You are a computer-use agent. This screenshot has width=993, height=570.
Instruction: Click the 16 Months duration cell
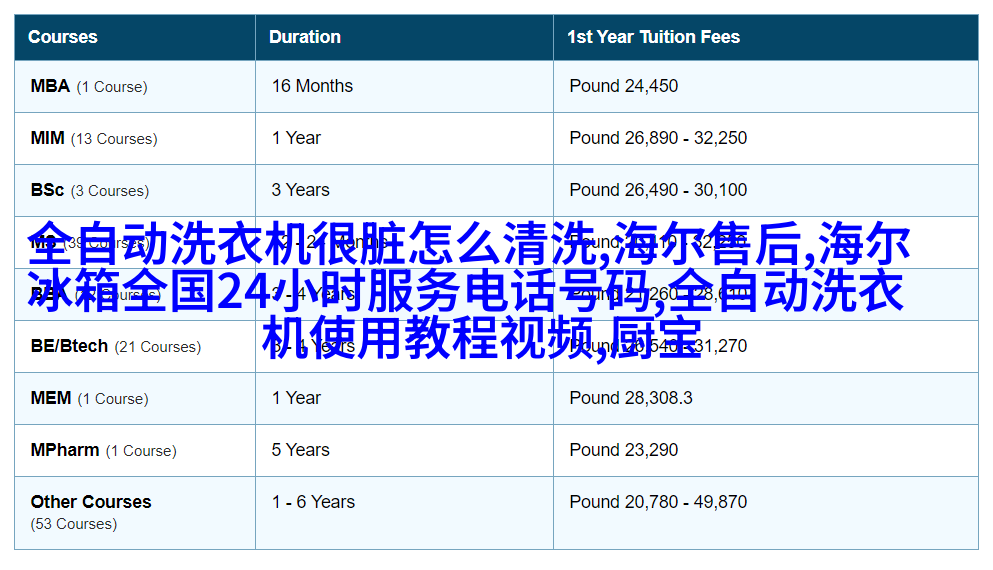click(312, 86)
